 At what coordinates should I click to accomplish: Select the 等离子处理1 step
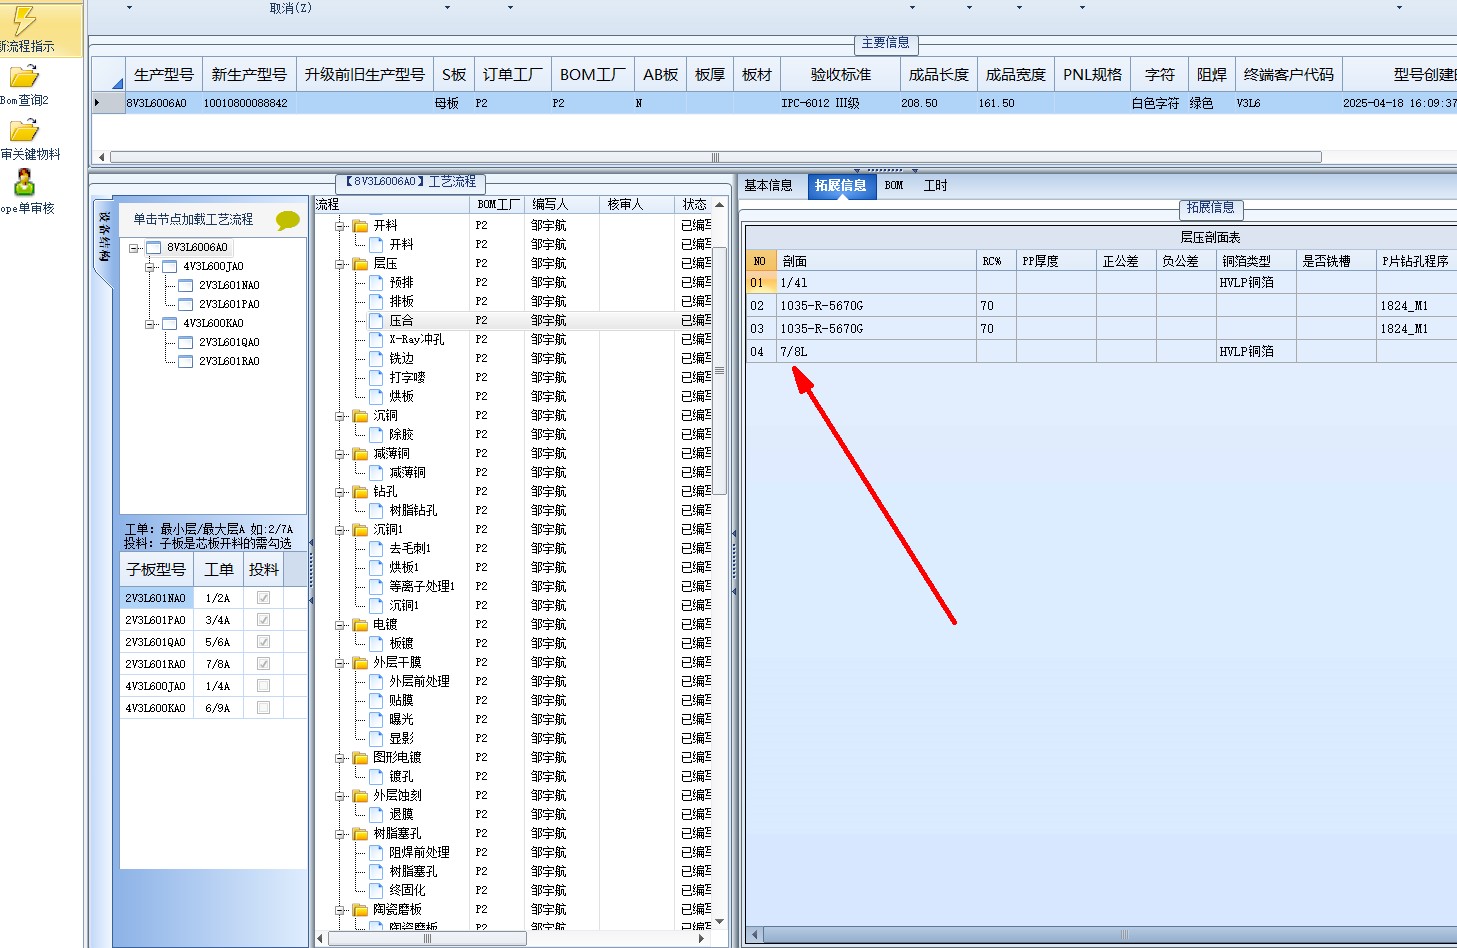[x=421, y=586]
